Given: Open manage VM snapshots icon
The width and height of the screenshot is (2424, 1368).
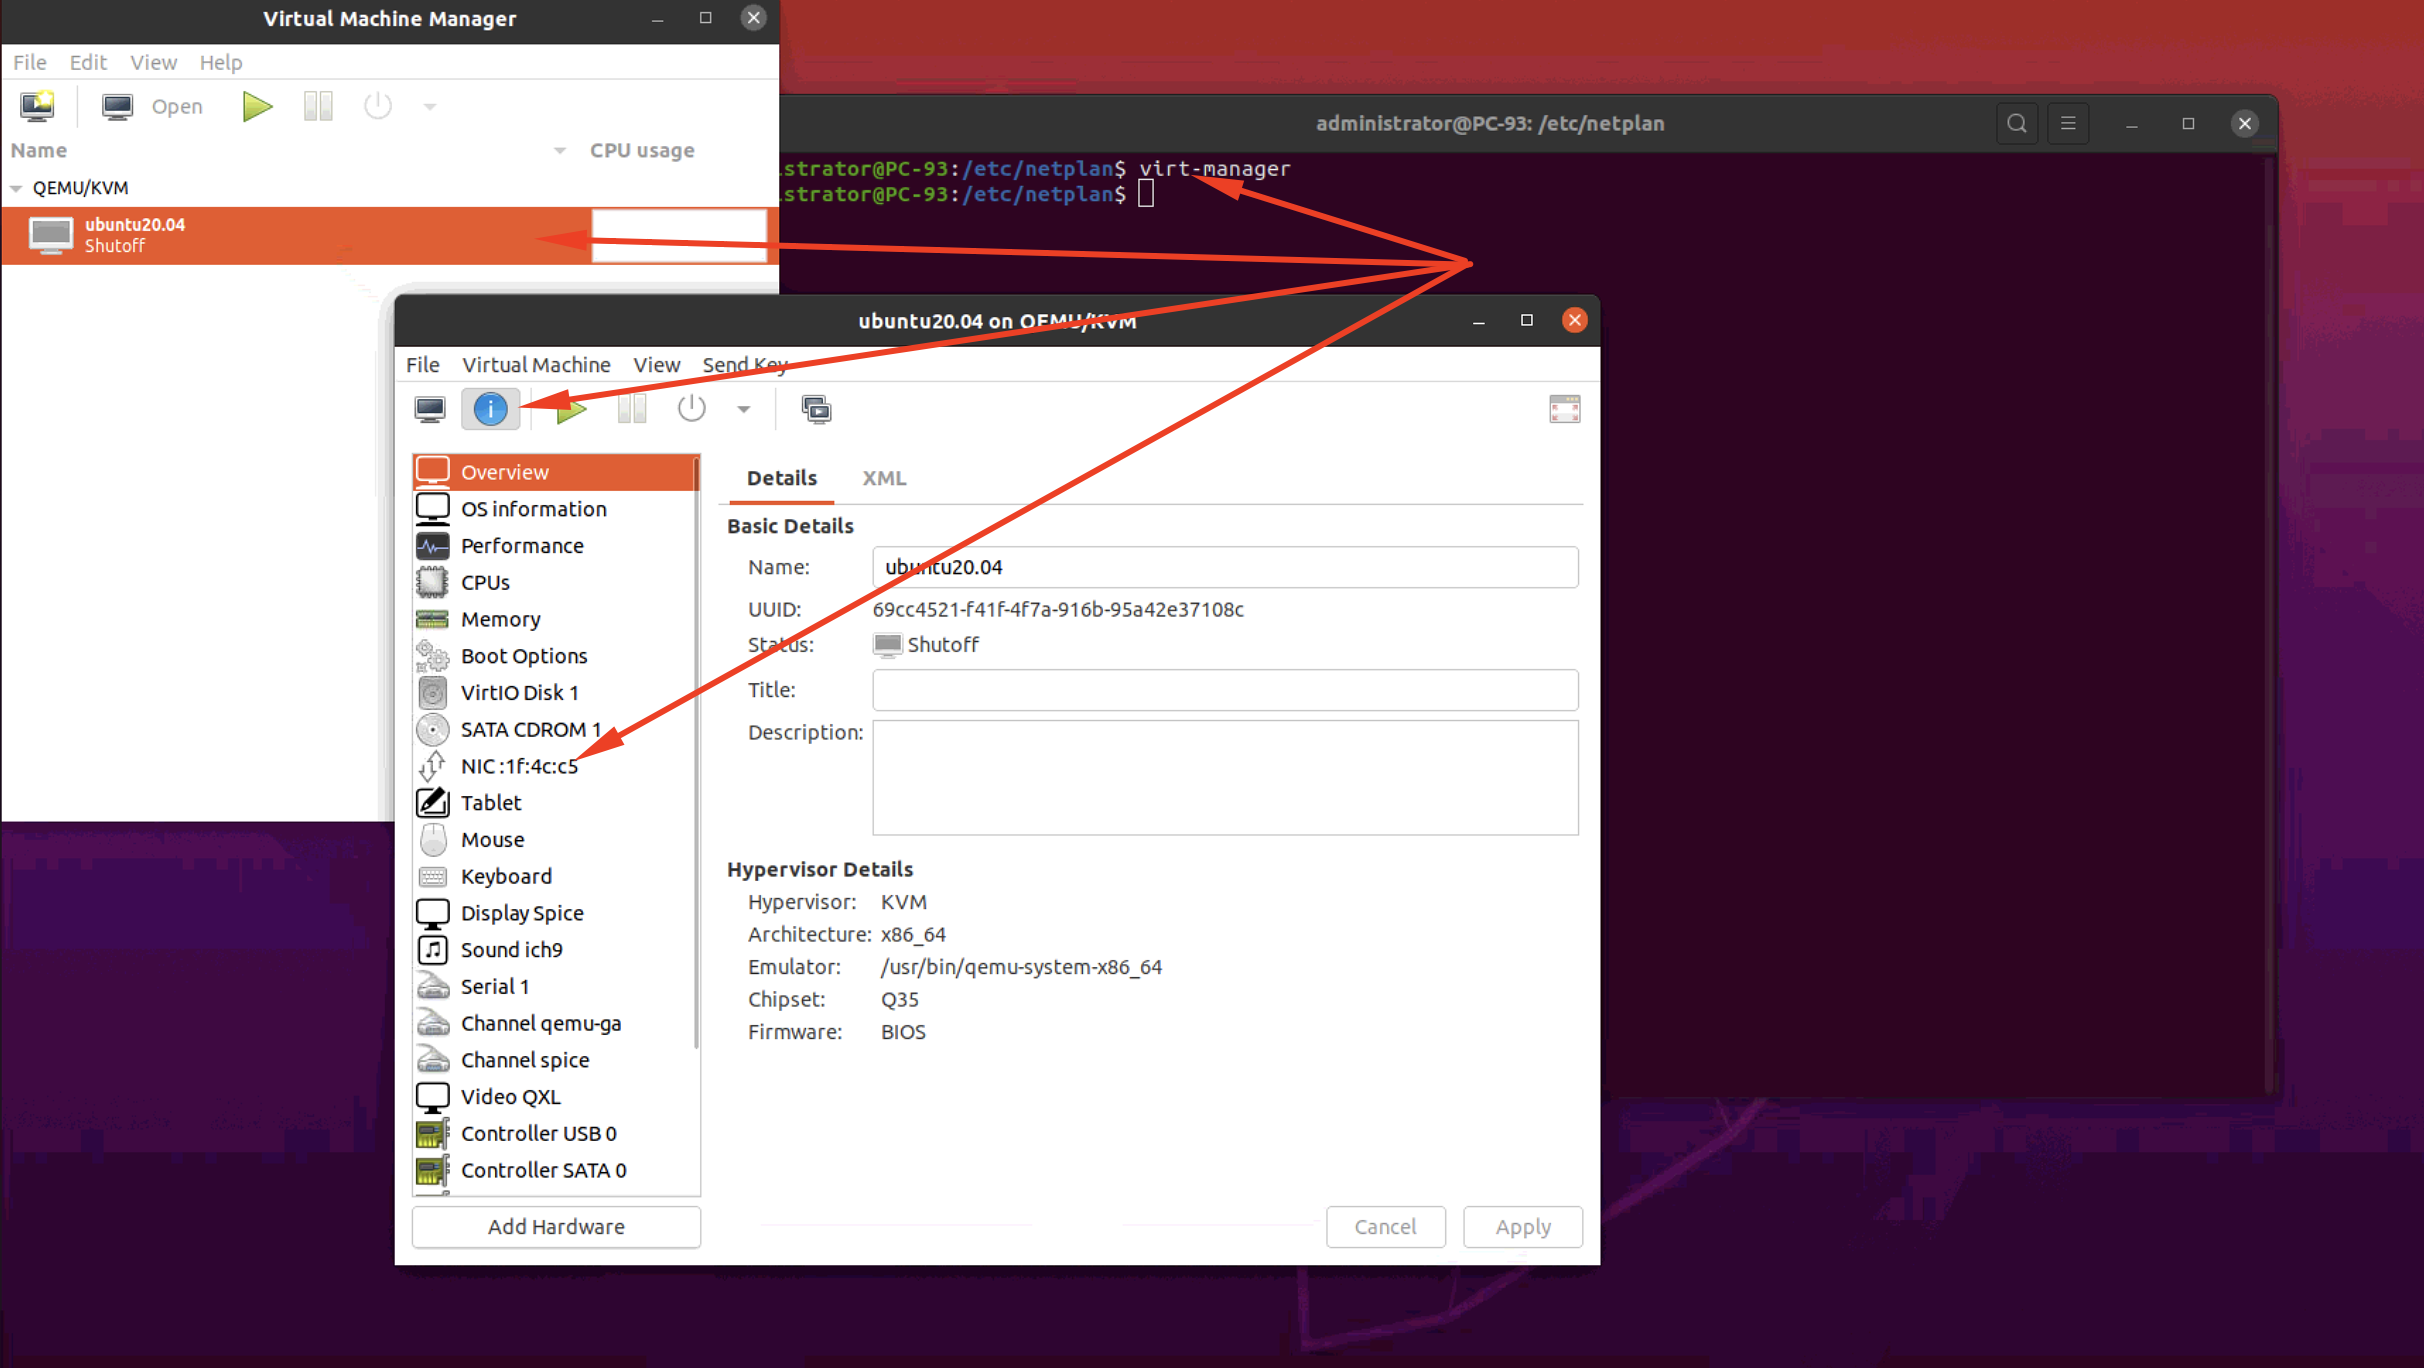Looking at the screenshot, I should 816,409.
